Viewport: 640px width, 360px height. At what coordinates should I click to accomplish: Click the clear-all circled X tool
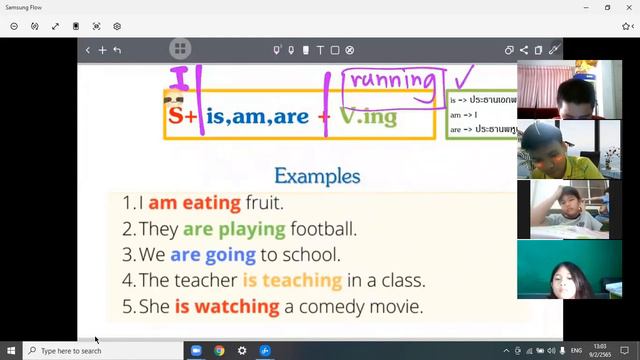click(x=350, y=50)
